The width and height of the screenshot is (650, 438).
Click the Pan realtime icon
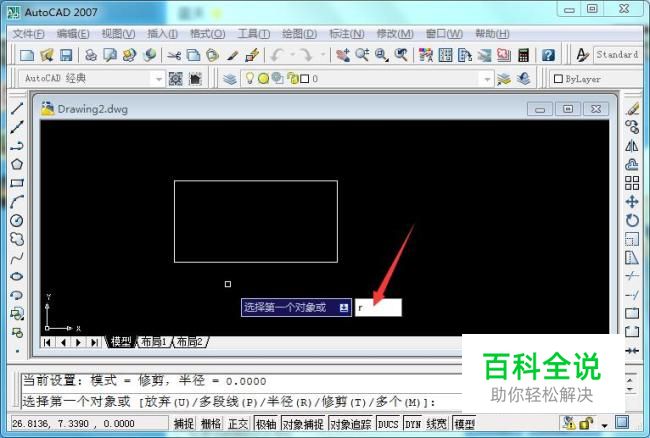click(x=343, y=55)
